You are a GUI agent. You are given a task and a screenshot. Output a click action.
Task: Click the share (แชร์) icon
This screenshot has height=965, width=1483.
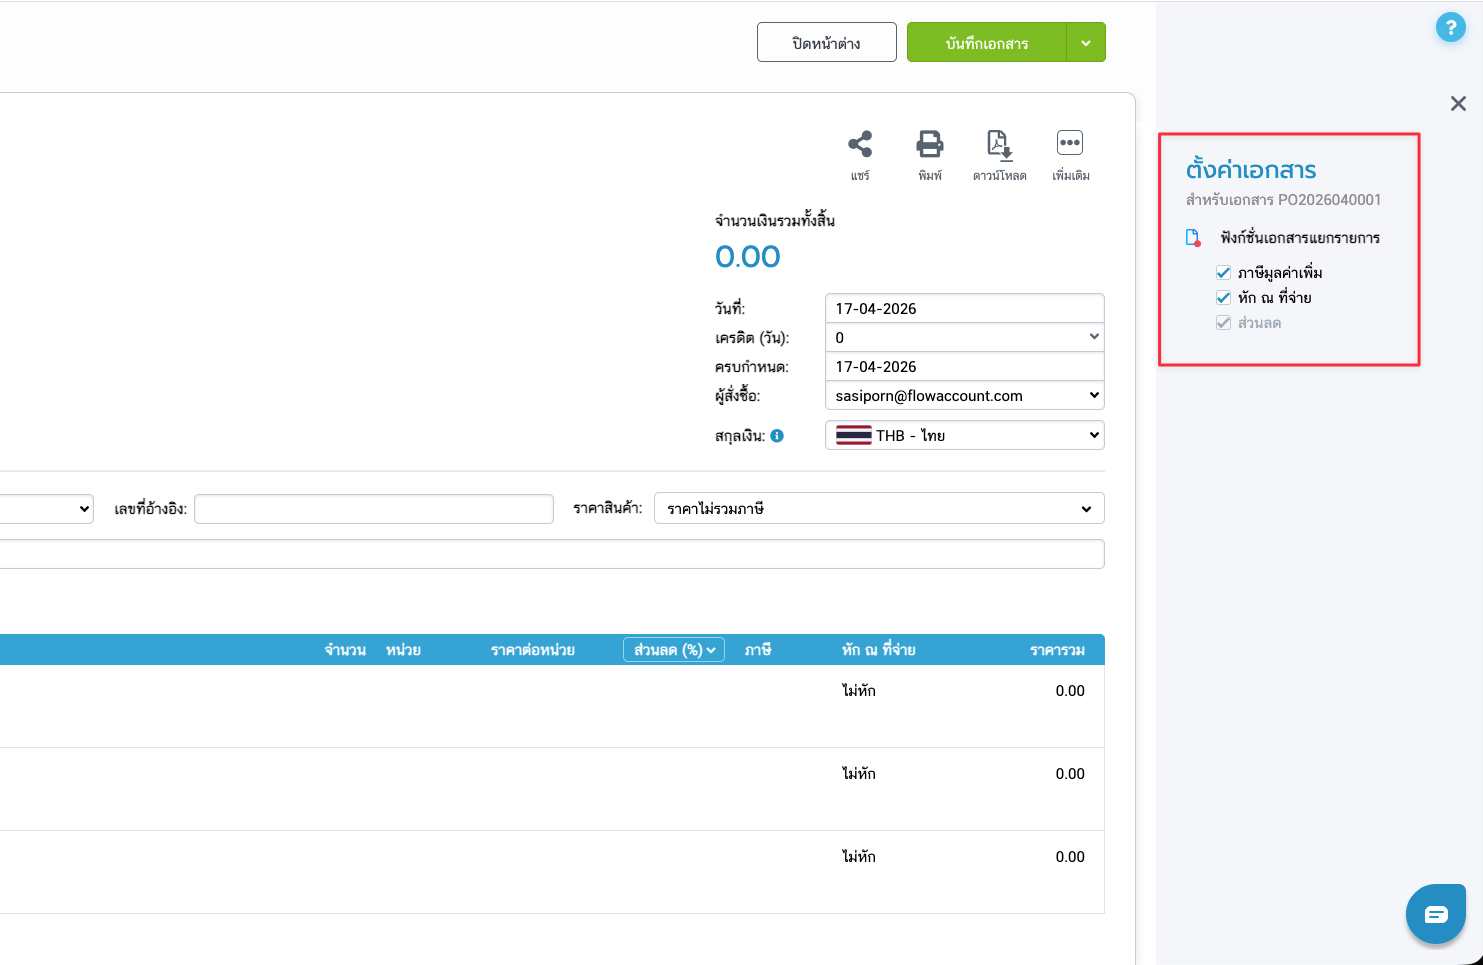pos(860,145)
